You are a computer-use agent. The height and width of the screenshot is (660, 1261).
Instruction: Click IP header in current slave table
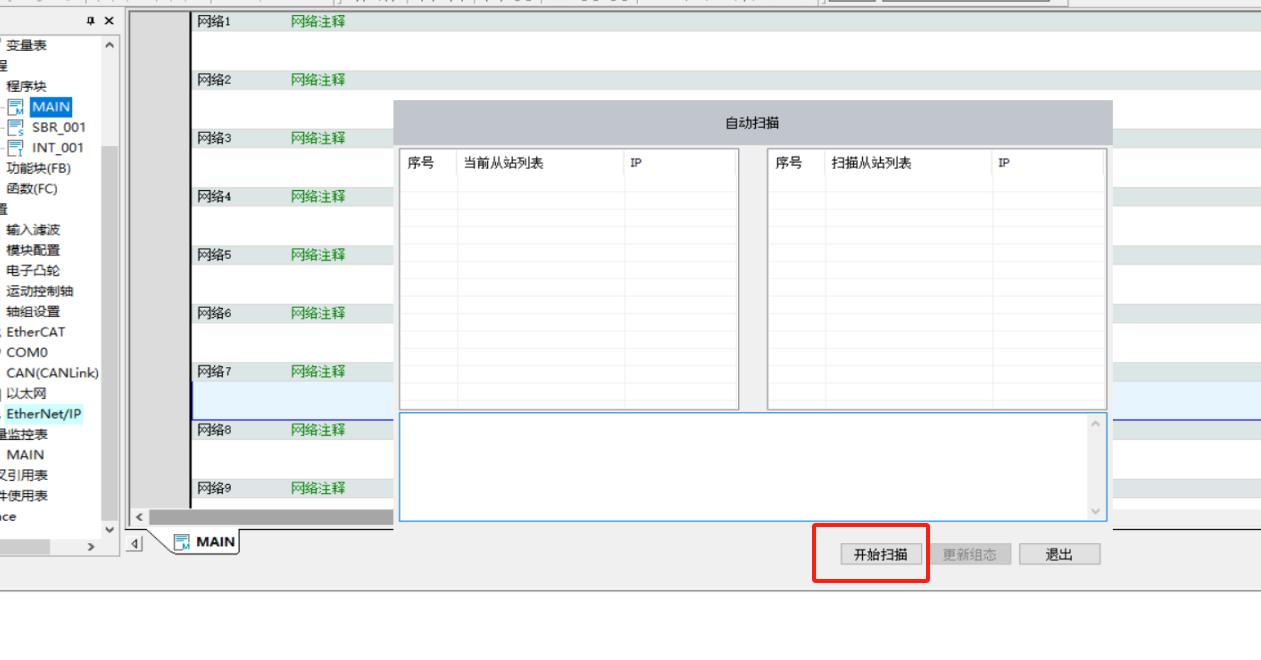point(636,163)
